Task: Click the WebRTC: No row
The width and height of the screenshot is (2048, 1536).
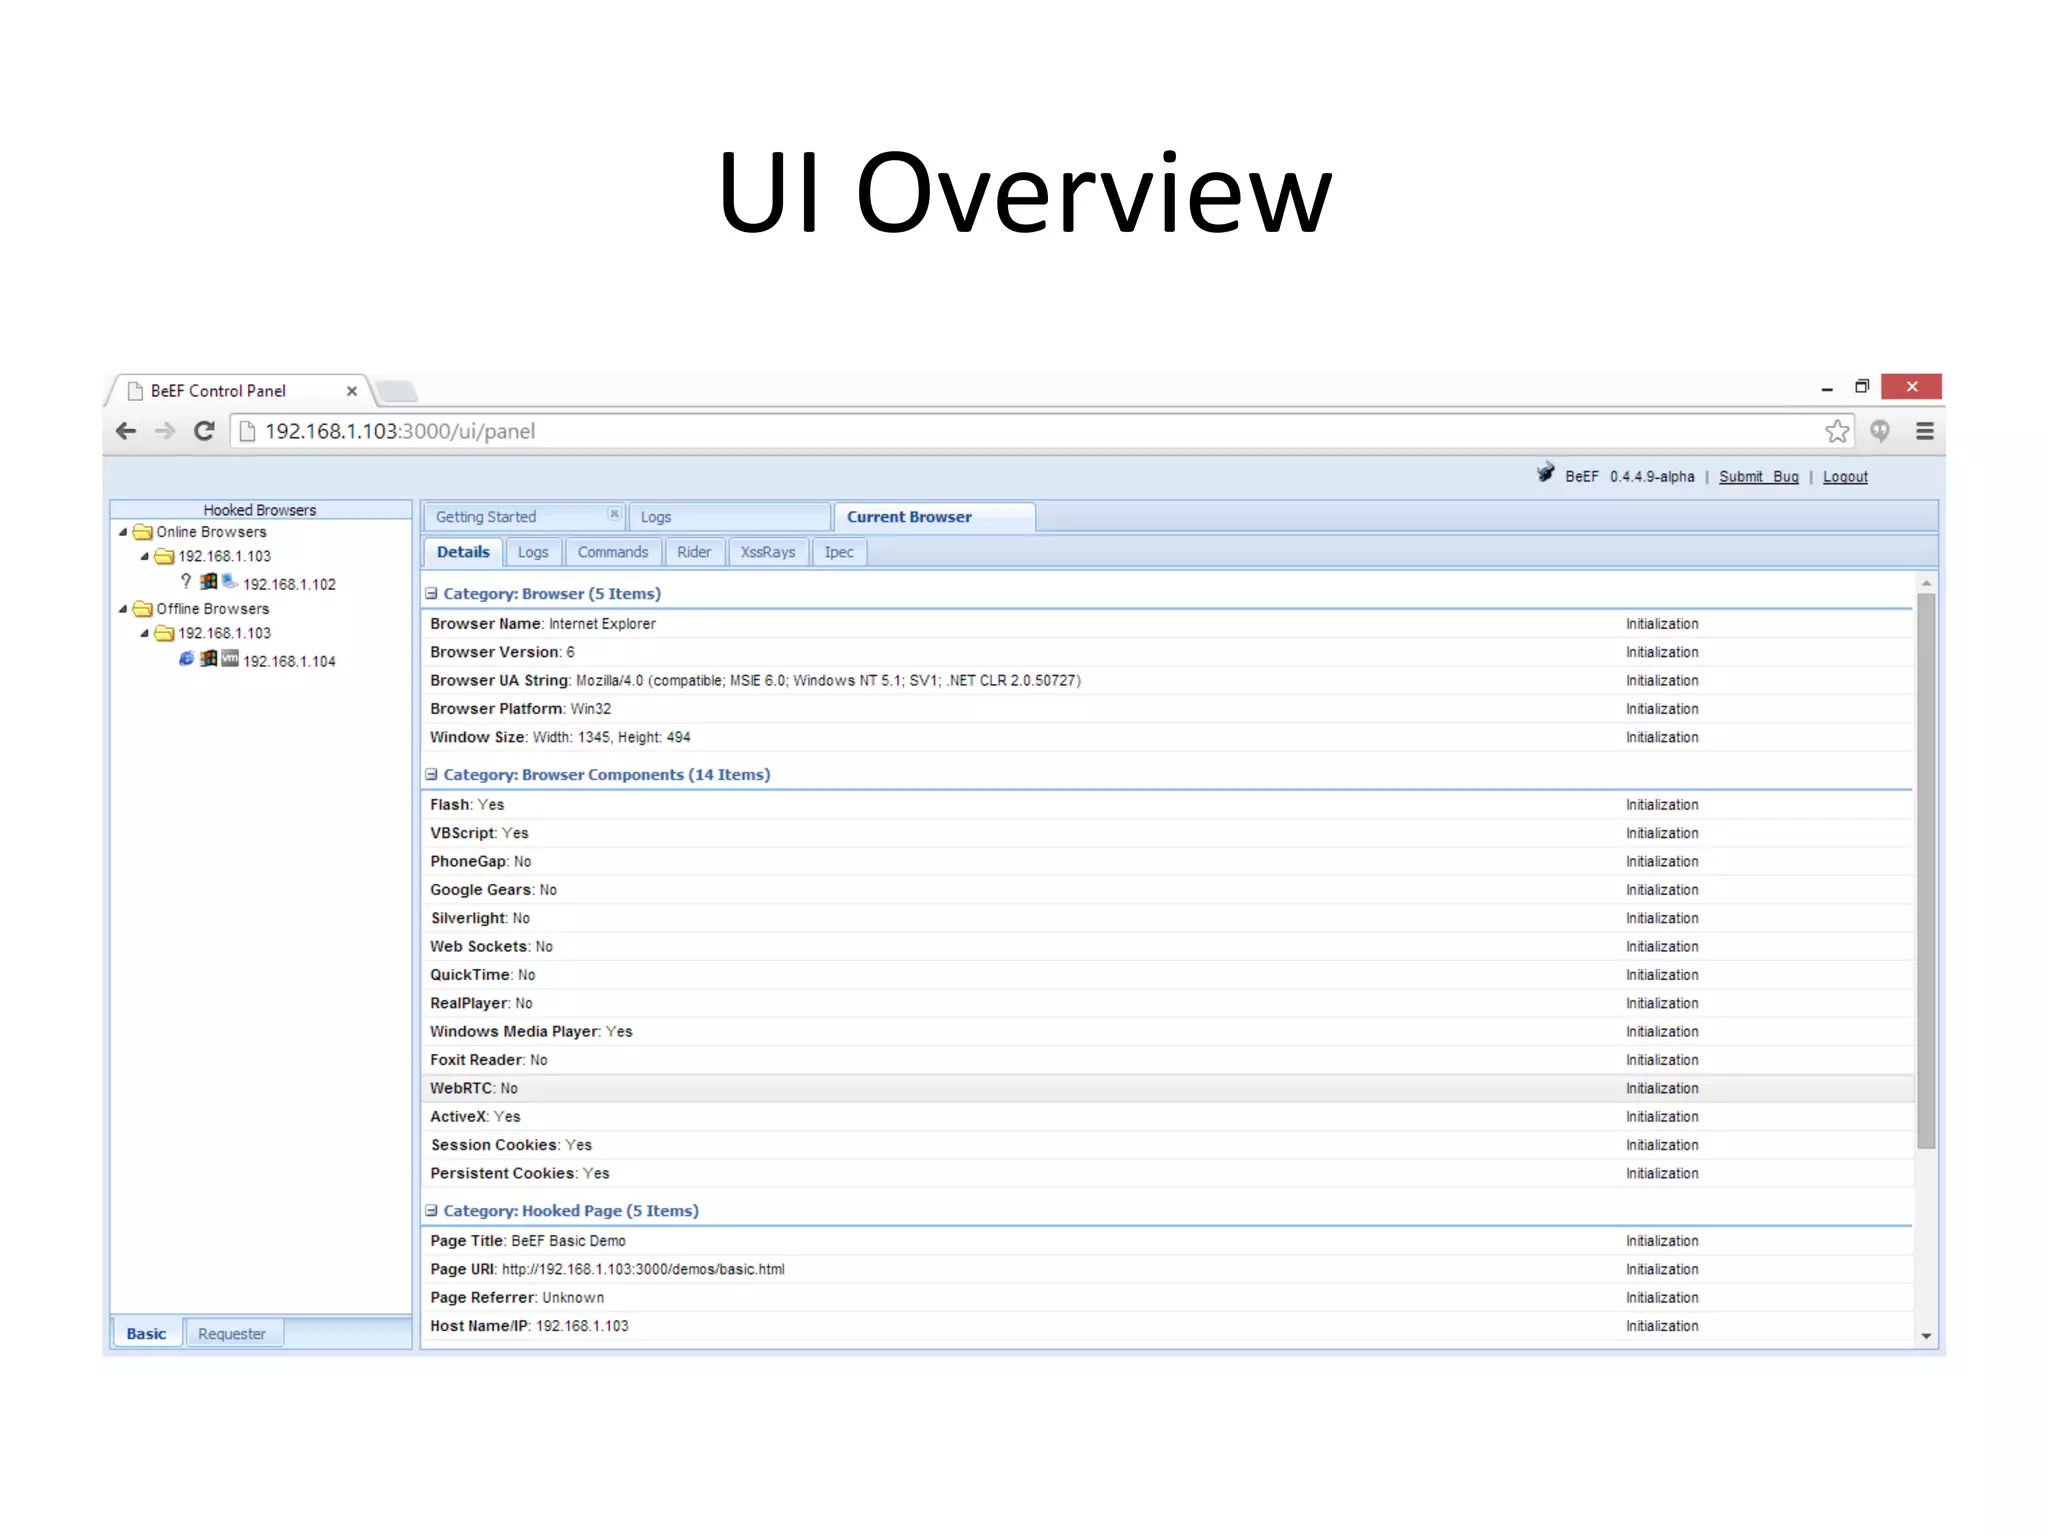Action: (x=1167, y=1088)
